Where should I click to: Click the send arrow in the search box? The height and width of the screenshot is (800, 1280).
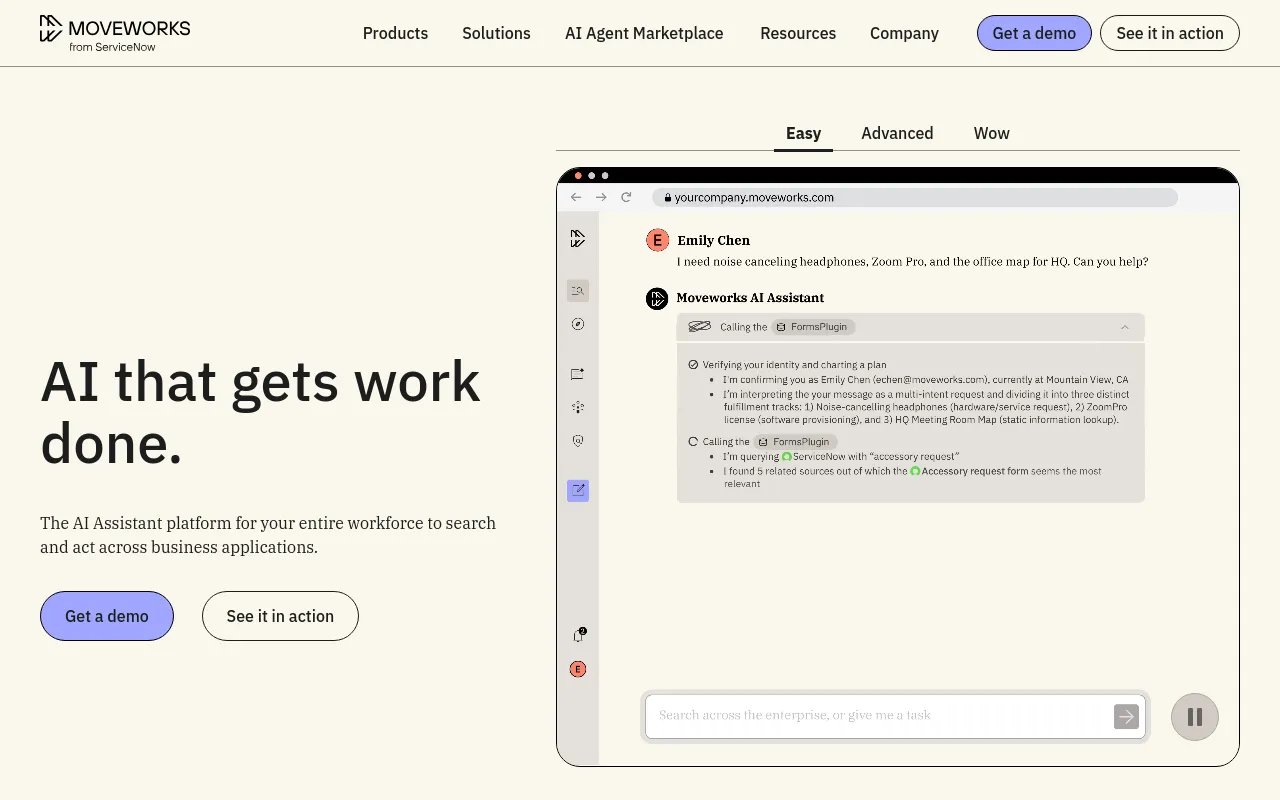click(1126, 716)
